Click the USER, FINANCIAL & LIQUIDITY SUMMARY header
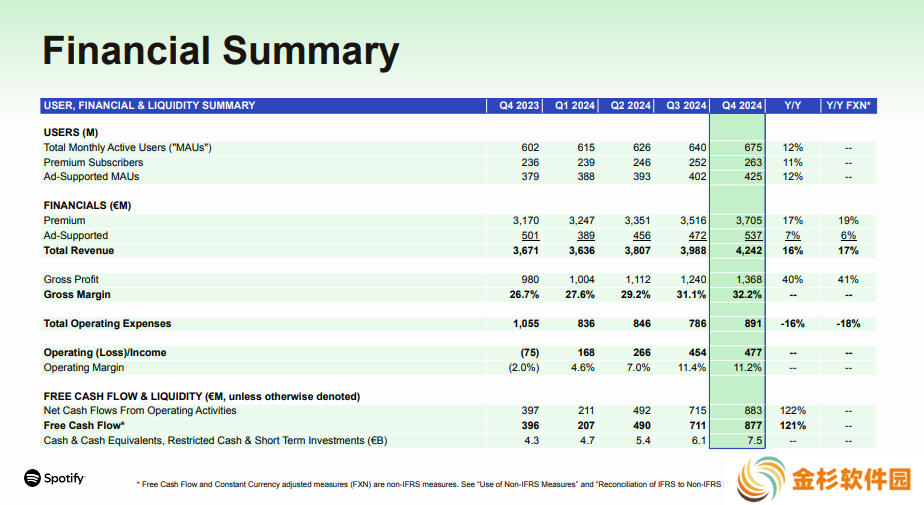Screen dimensions: 924x505 [x=150, y=105]
